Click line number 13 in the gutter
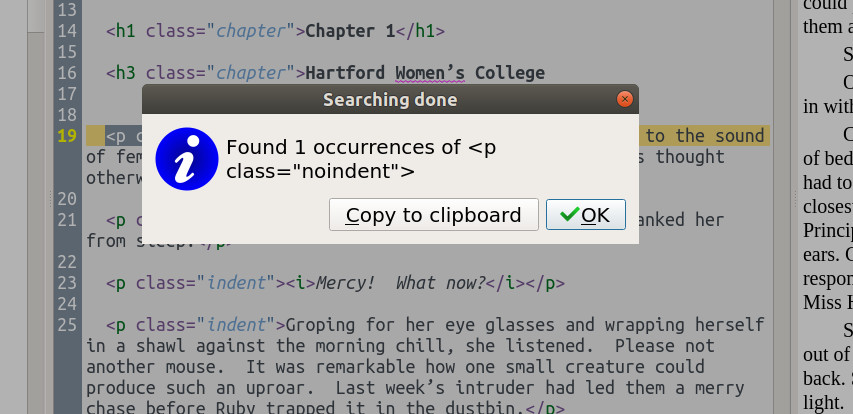 pos(67,10)
